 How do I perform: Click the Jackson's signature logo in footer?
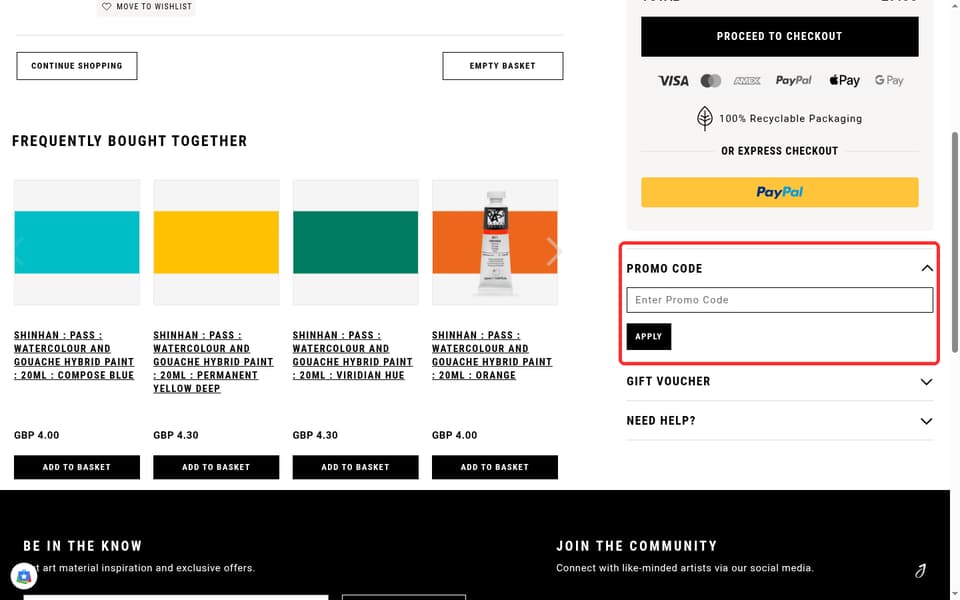tap(920, 571)
